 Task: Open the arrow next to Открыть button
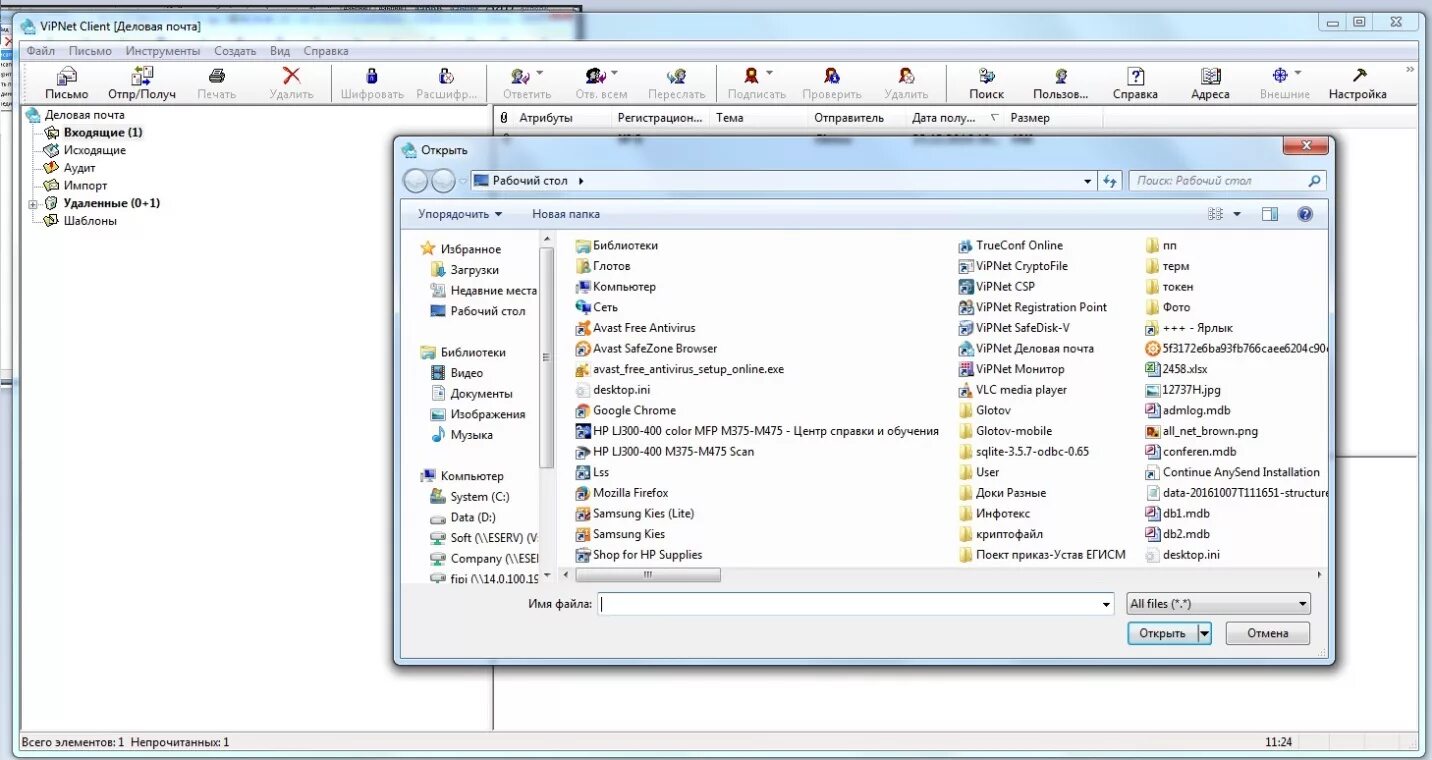pyautogui.click(x=1204, y=633)
